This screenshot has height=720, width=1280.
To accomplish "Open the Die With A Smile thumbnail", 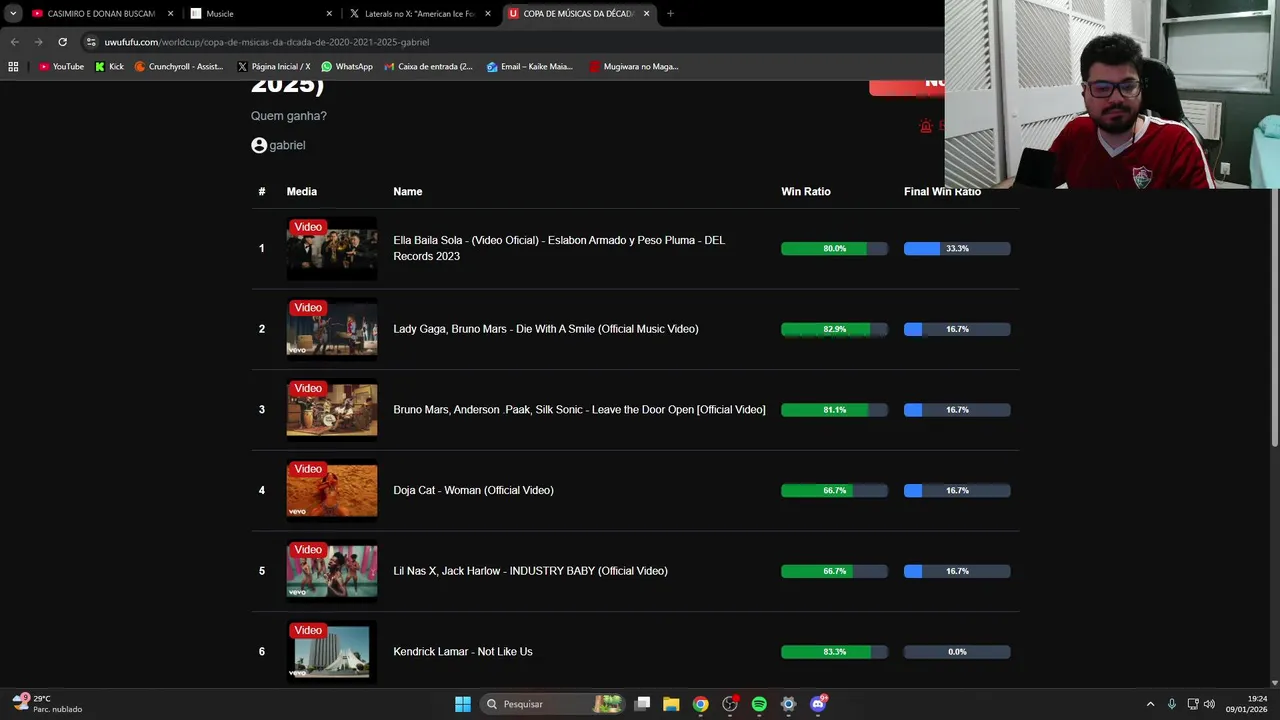I will (332, 329).
